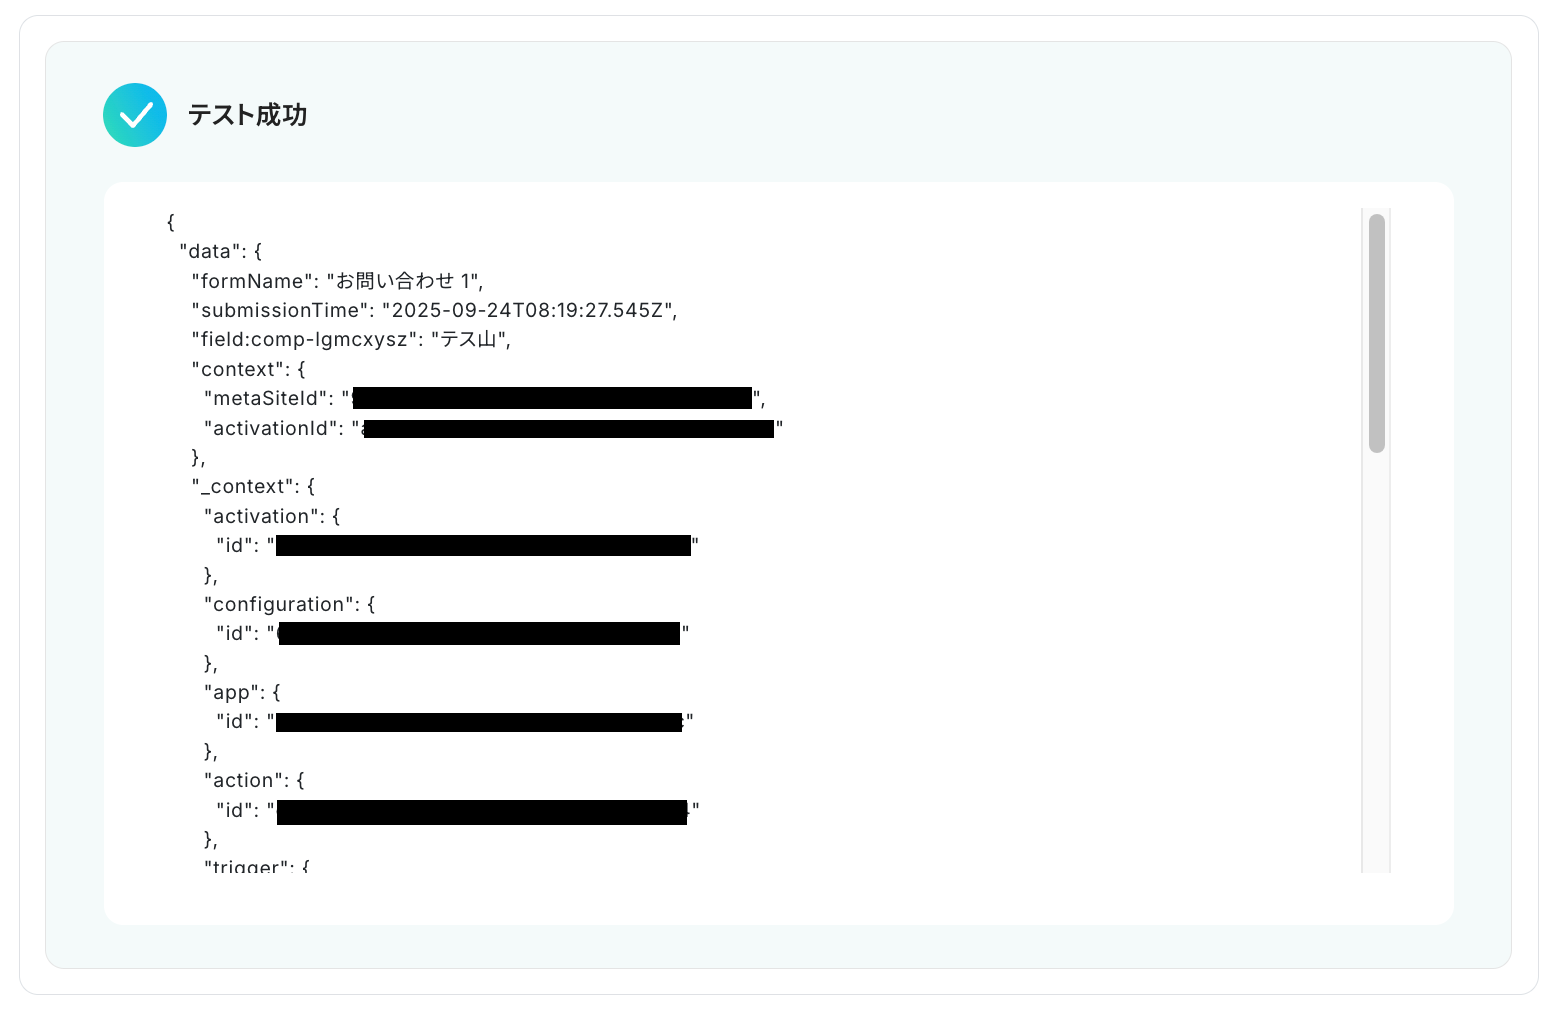Click the "metaSiteId" key text
This screenshot has height=1010, width=1556.
[x=268, y=398]
